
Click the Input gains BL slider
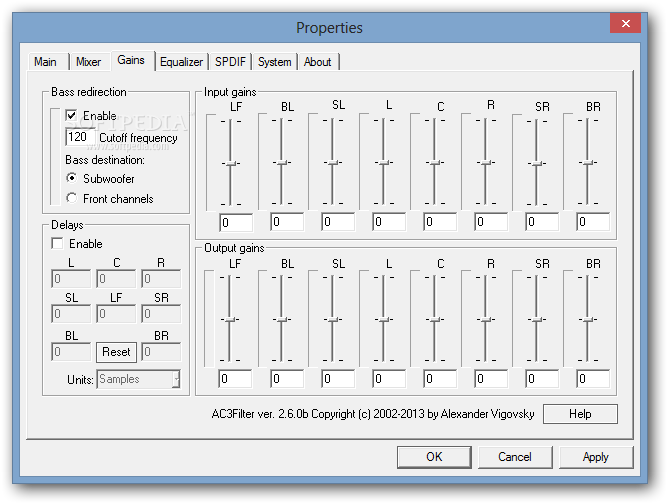282,163
